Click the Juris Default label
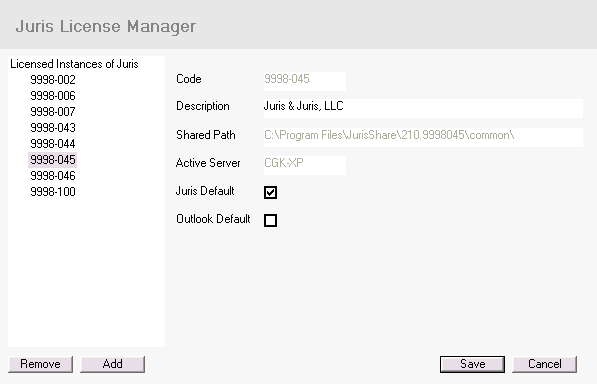 [205, 191]
